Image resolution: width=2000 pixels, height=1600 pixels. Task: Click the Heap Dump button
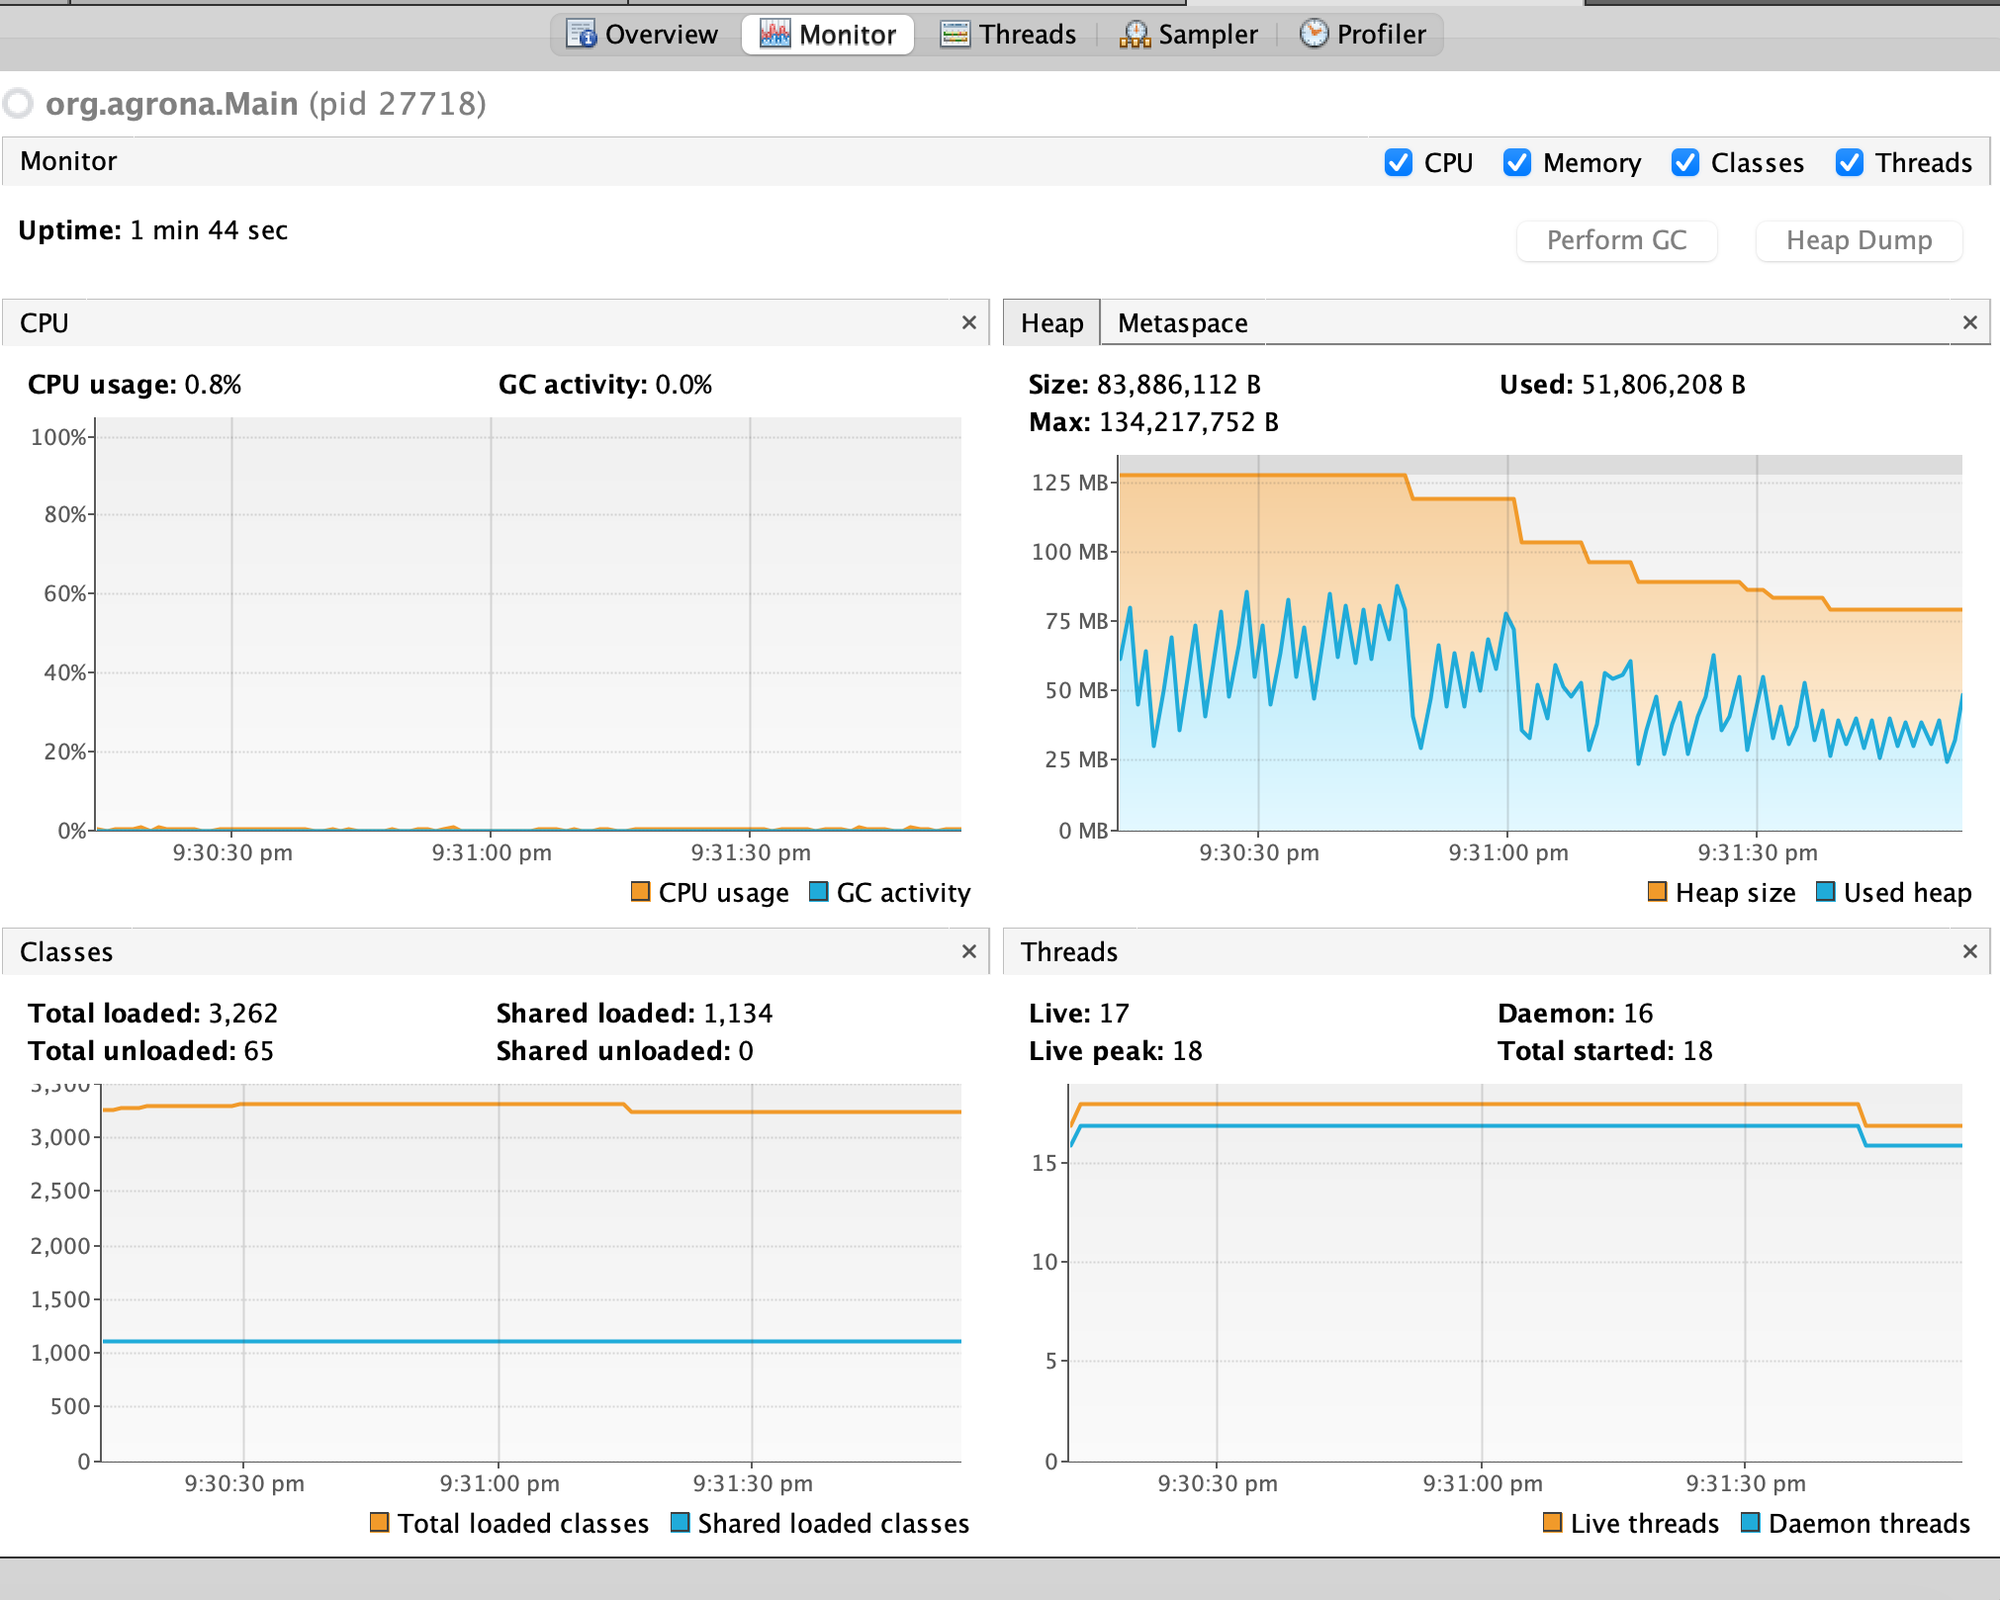click(x=1859, y=240)
